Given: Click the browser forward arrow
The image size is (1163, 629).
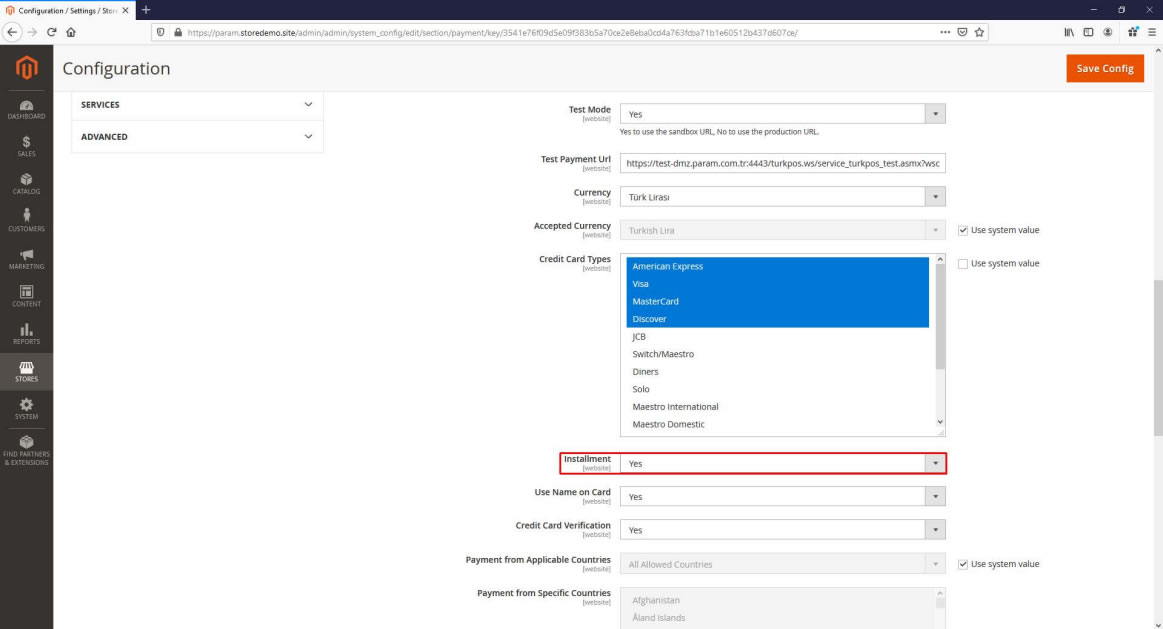Looking at the screenshot, I should pos(32,32).
